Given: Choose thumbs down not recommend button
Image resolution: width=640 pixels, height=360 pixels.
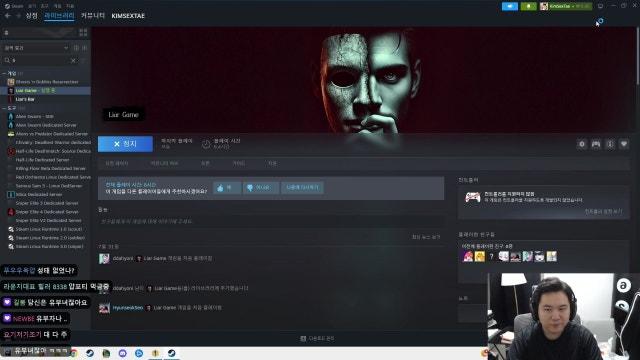Looking at the screenshot, I should pyautogui.click(x=260, y=188).
